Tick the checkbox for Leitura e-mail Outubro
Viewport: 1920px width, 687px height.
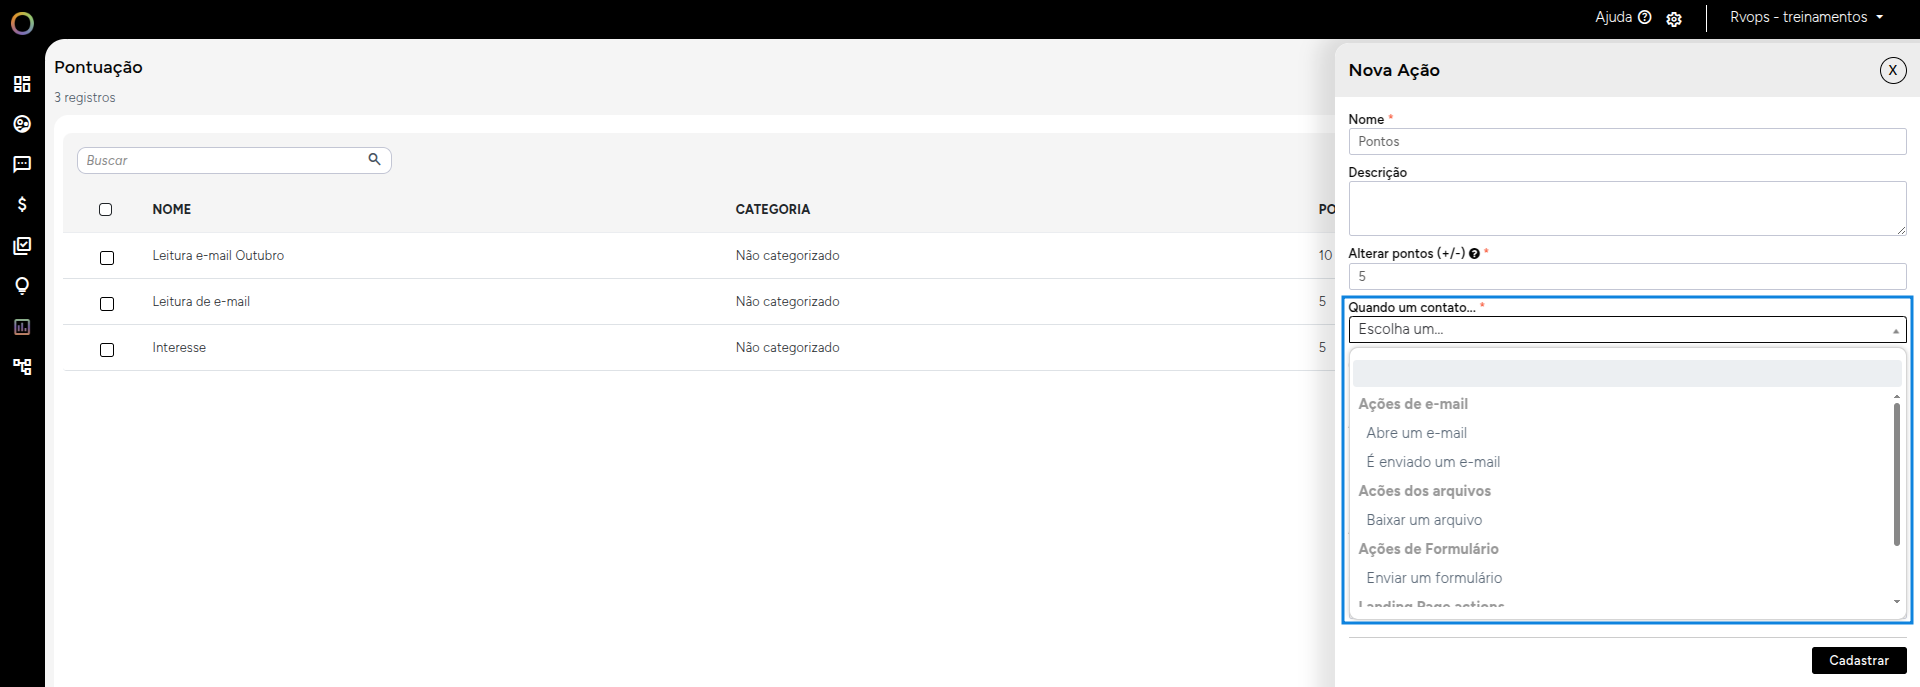click(x=107, y=258)
